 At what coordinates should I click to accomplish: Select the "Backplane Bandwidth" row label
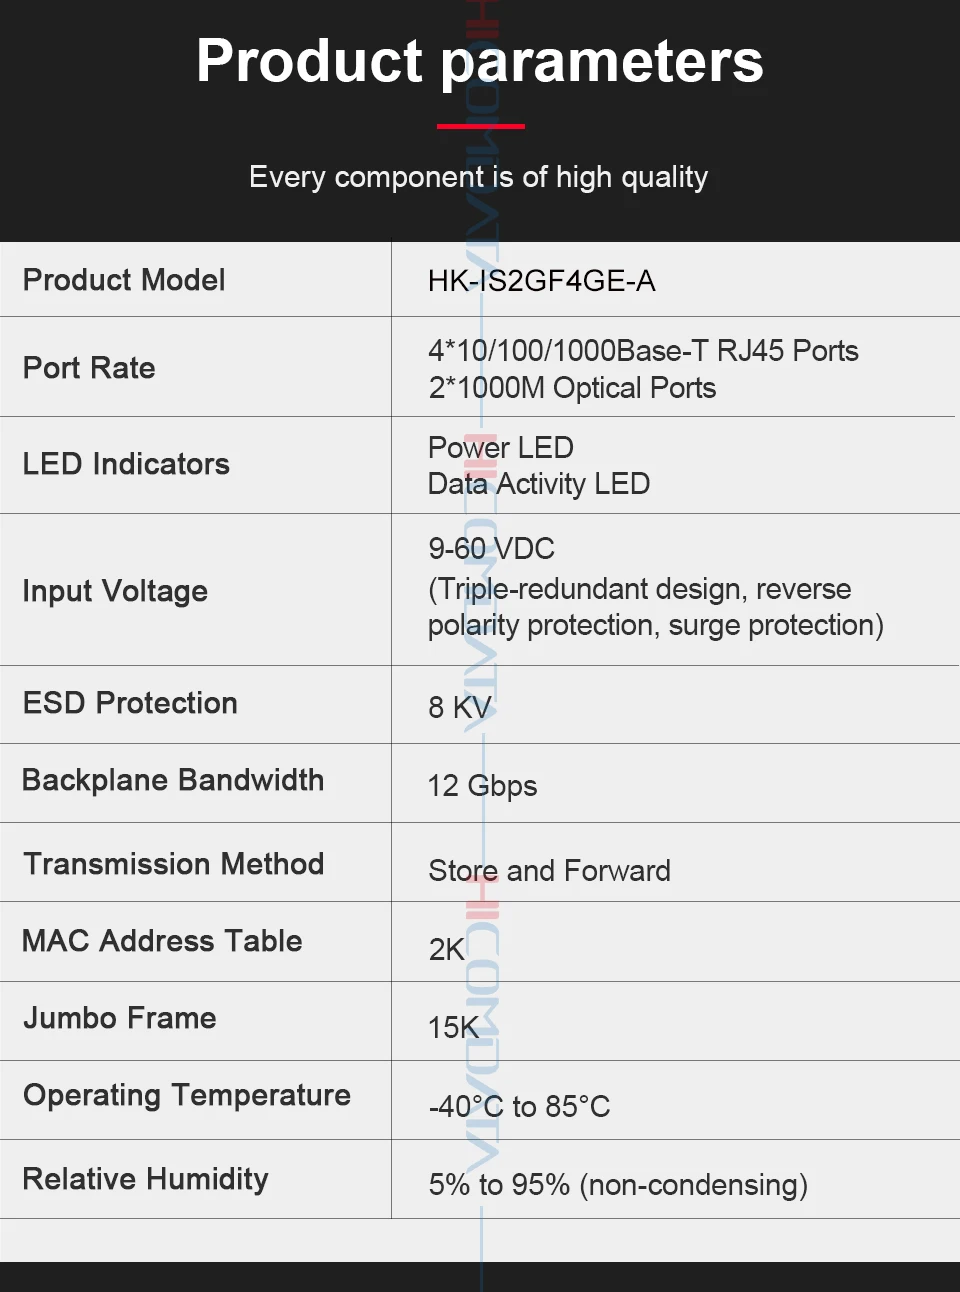pos(173,780)
